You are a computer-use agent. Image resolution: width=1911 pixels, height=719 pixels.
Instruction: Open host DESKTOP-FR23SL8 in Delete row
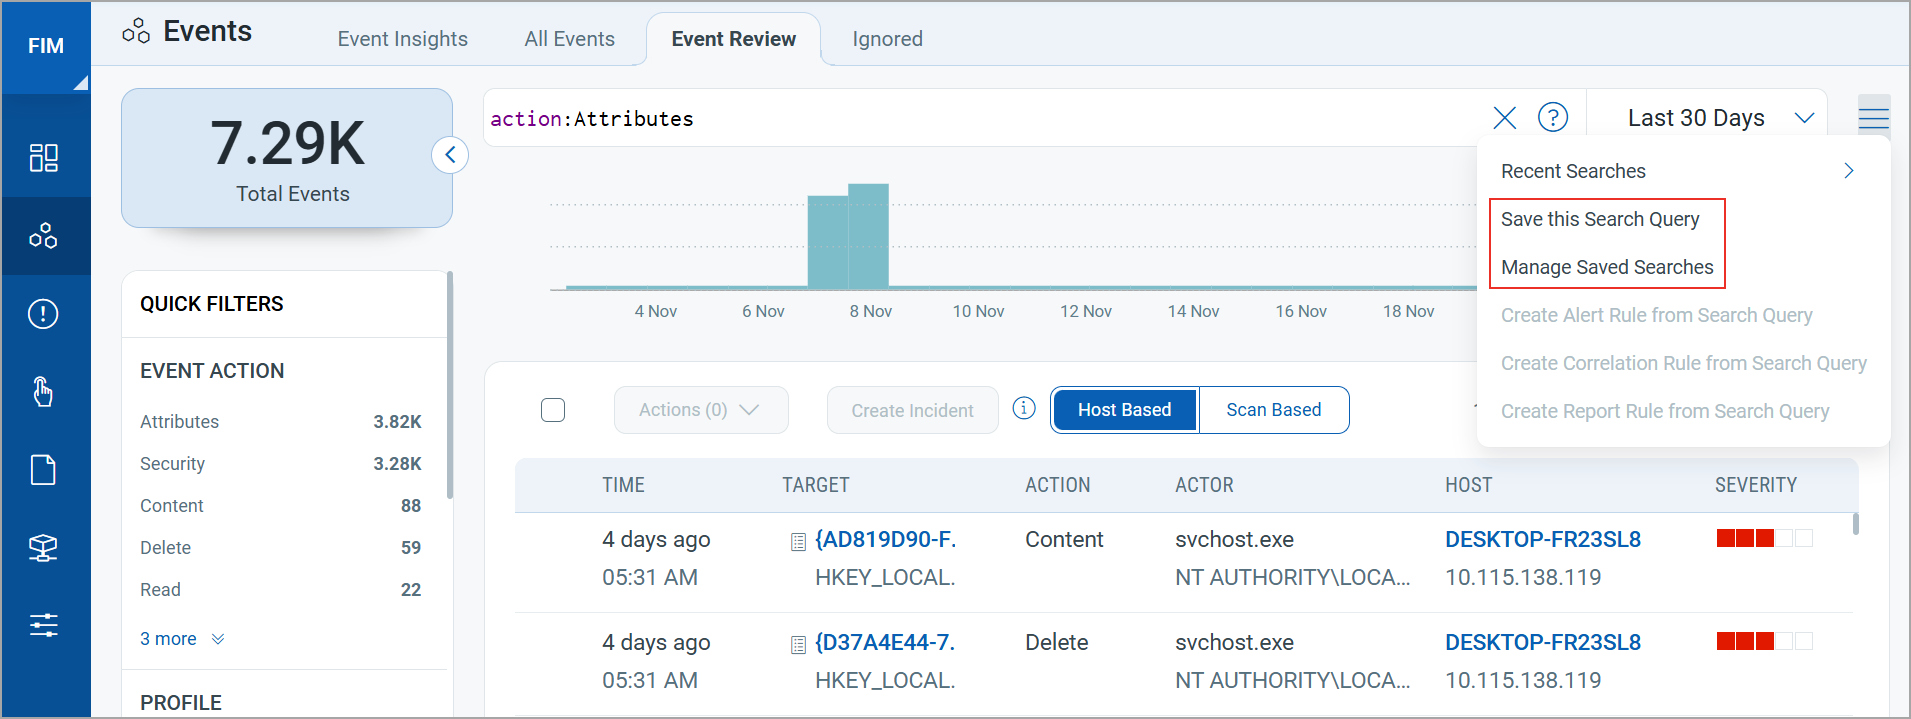coord(1543,642)
